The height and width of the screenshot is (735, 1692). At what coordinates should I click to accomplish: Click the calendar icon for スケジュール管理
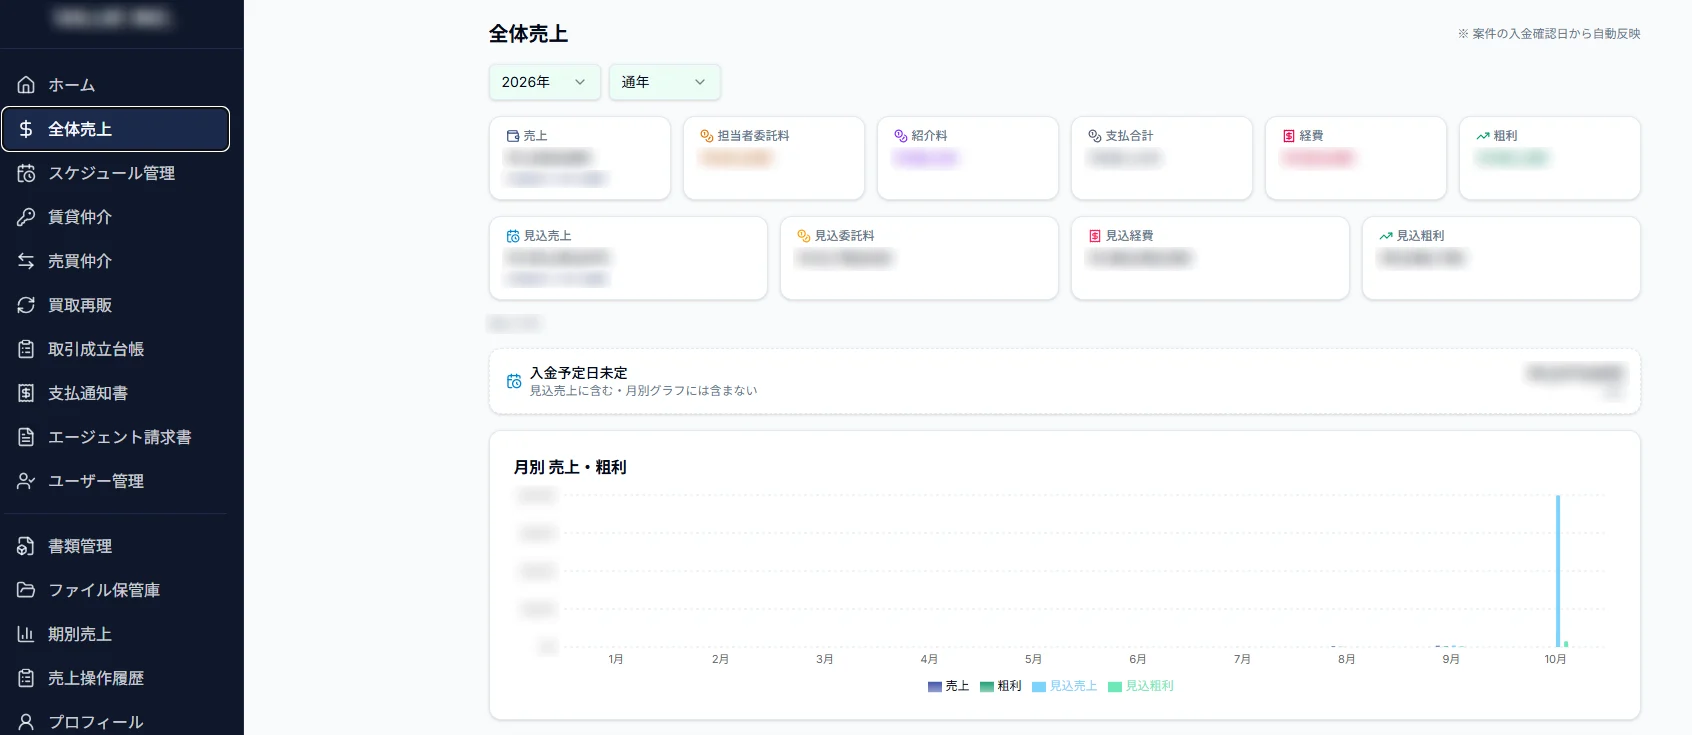(26, 173)
